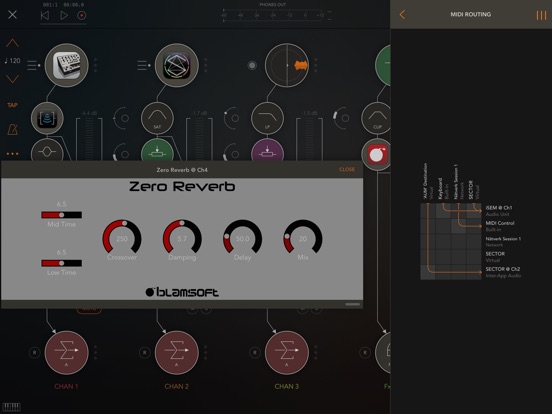Toggle the R record-arm button on CHAN 1
The width and height of the screenshot is (552, 414).
(x=34, y=352)
